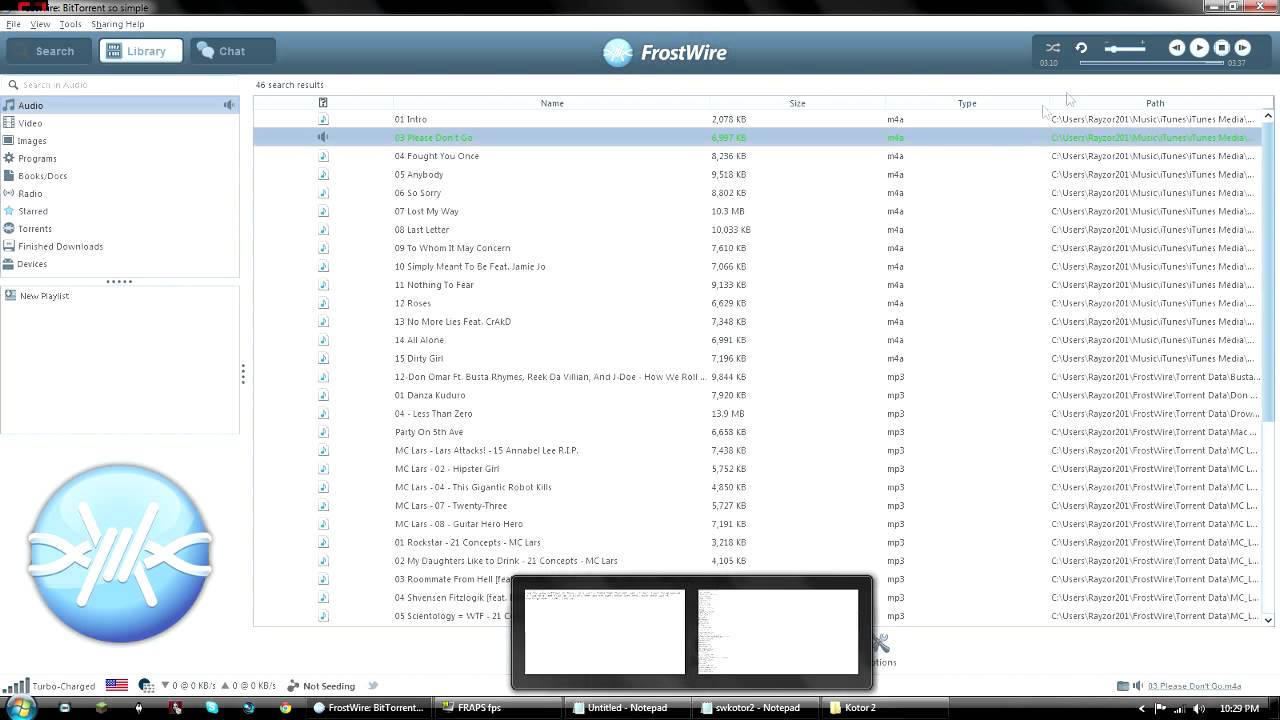1280x720 pixels.
Task: Click the share-status column header icon
Action: 323,103
